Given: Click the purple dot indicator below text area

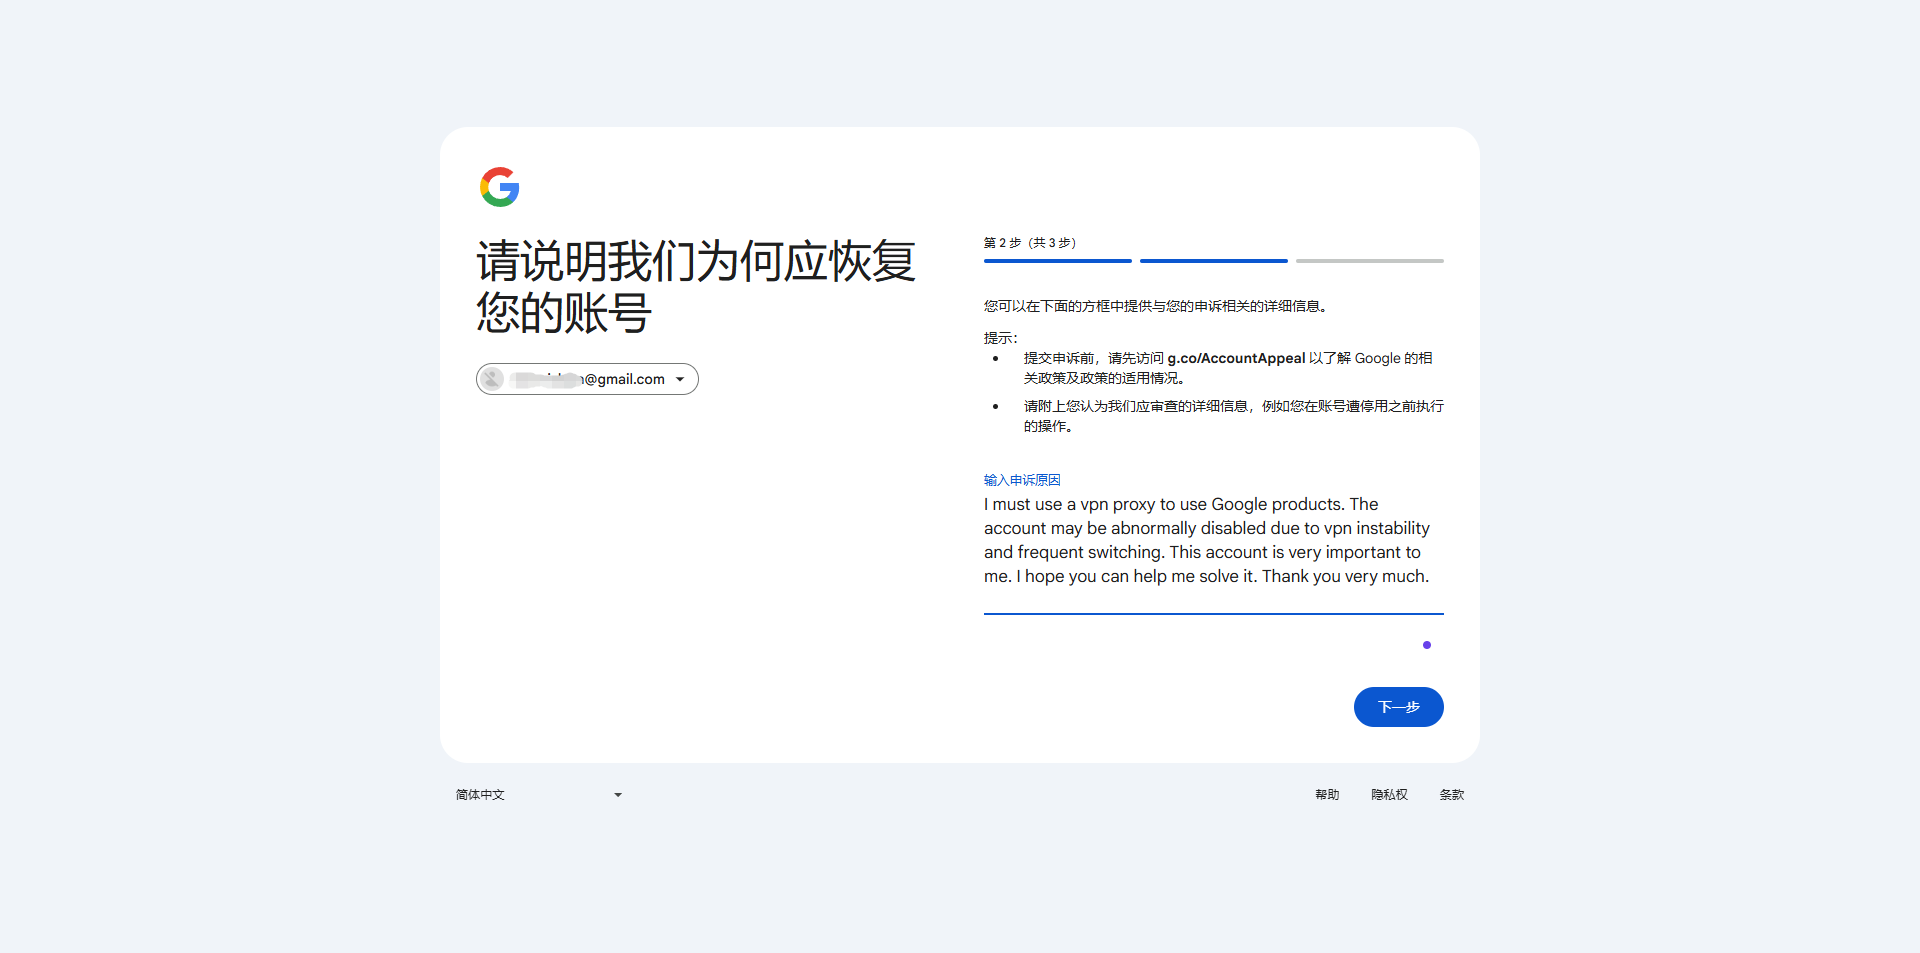Looking at the screenshot, I should (1427, 645).
